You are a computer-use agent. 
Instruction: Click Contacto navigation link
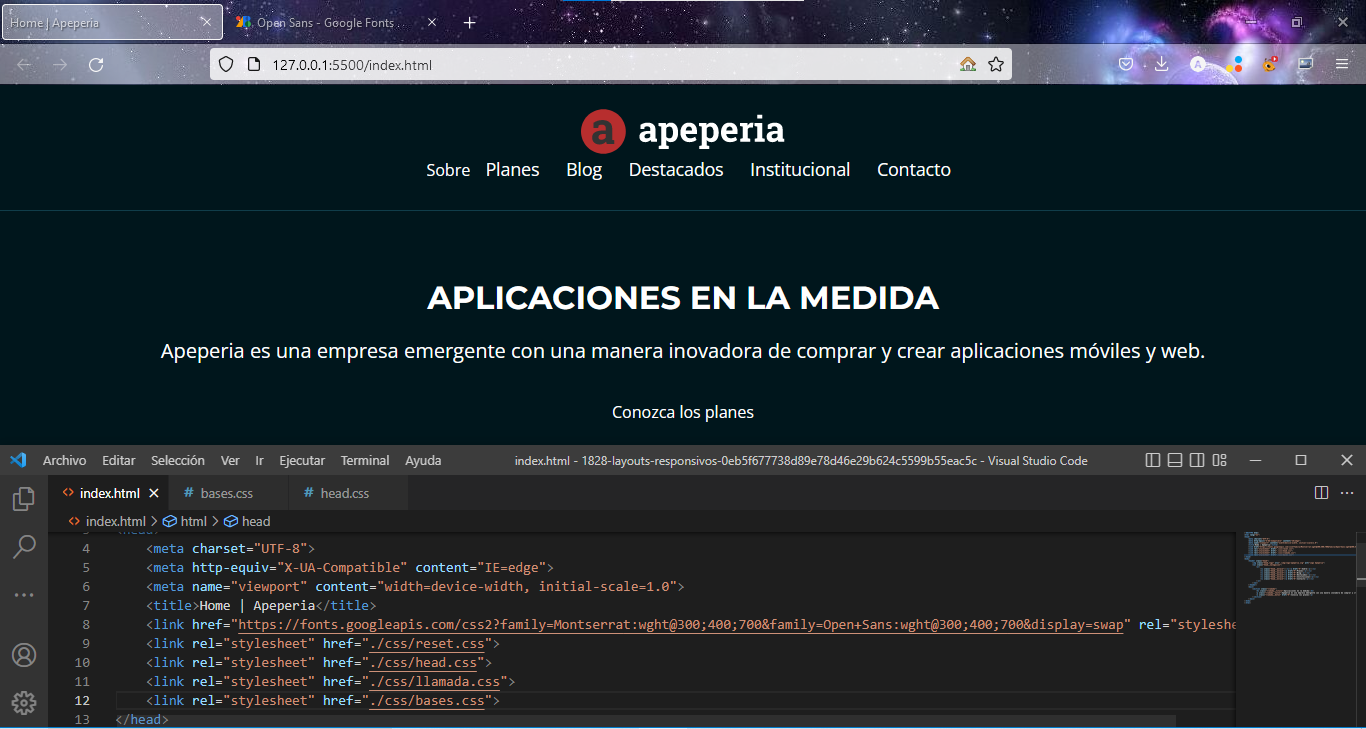tap(914, 170)
